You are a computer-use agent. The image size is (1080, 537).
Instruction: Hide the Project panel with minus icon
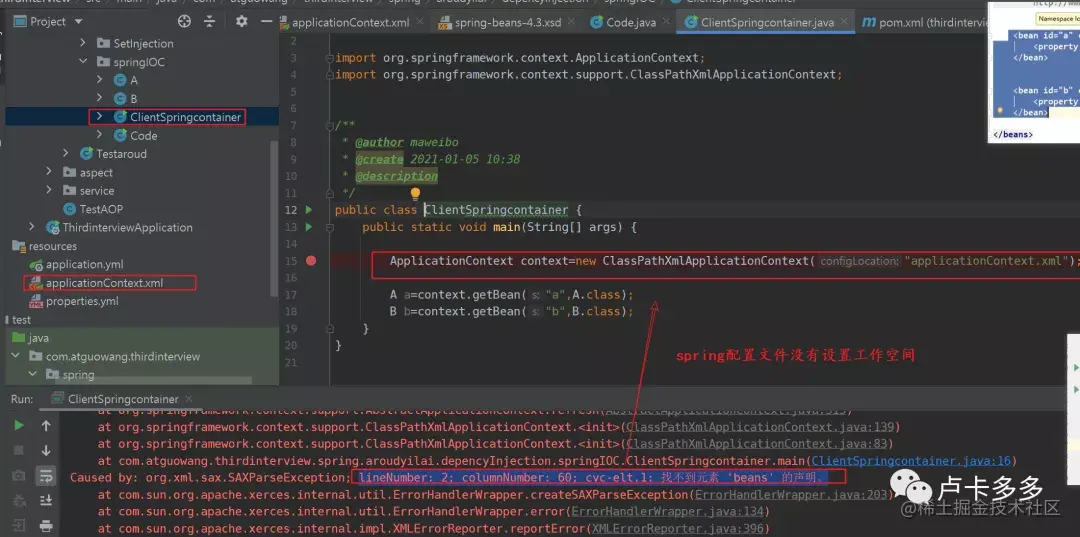point(267,21)
